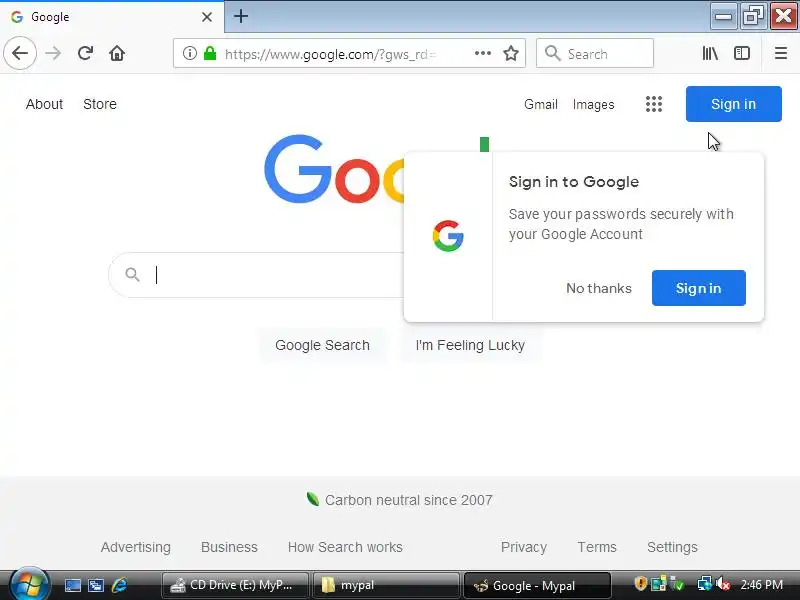Viewport: 800px width, 600px height.
Task: Show site information via the info icon
Action: point(190,53)
